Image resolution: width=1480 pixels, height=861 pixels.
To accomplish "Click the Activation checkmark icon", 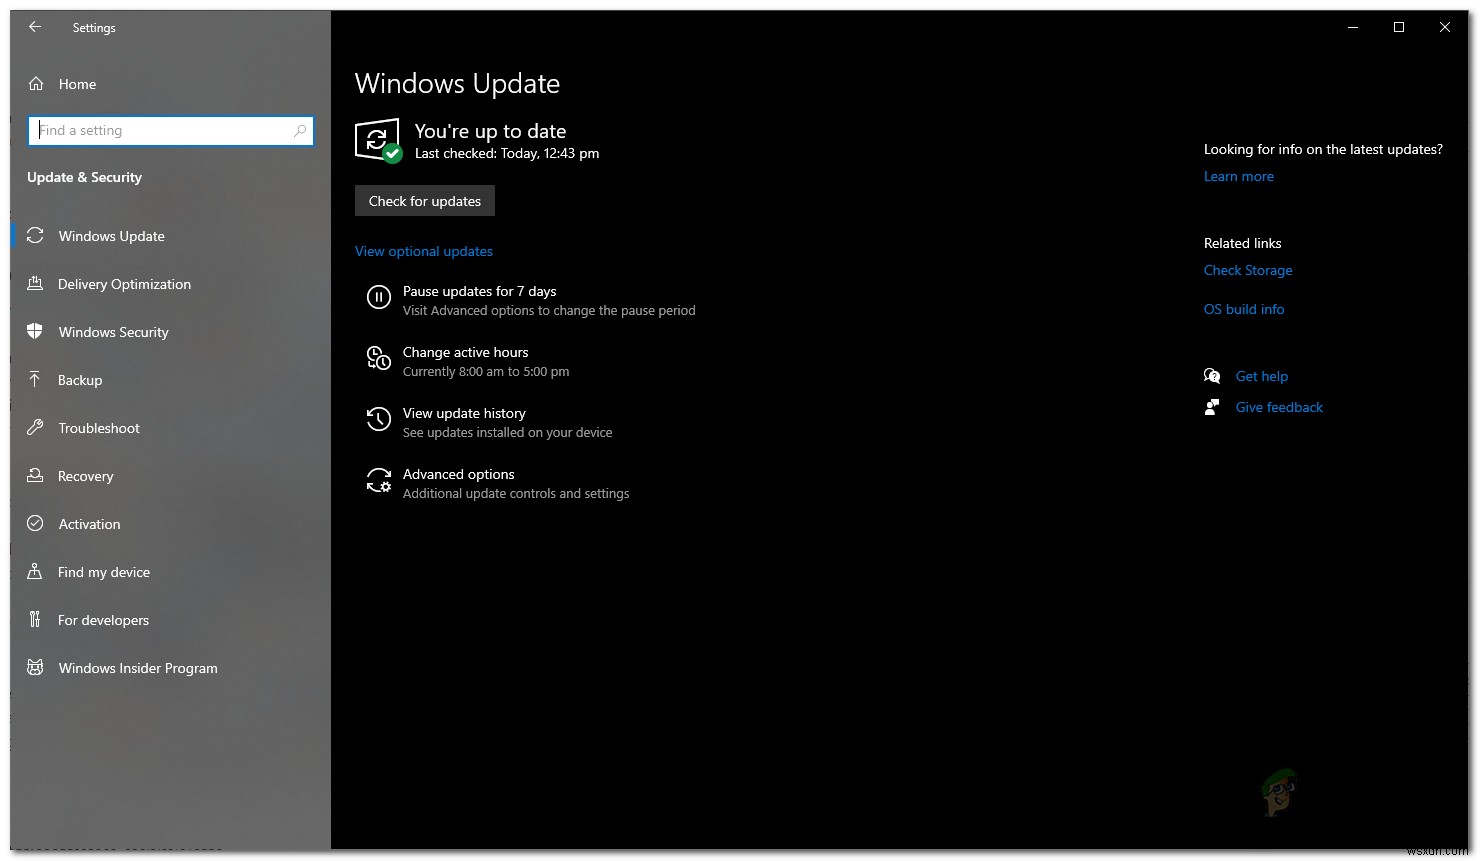I will (x=36, y=523).
